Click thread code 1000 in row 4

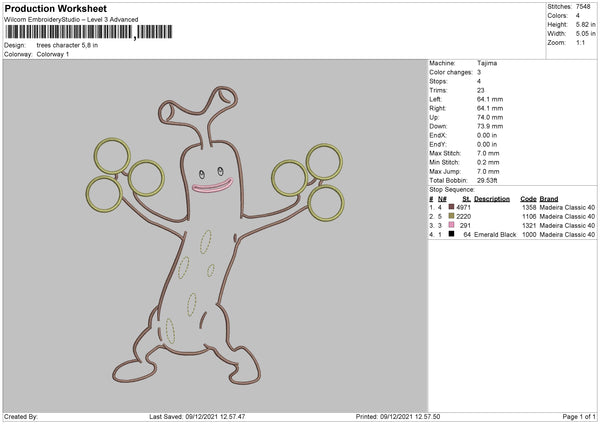[529, 235]
